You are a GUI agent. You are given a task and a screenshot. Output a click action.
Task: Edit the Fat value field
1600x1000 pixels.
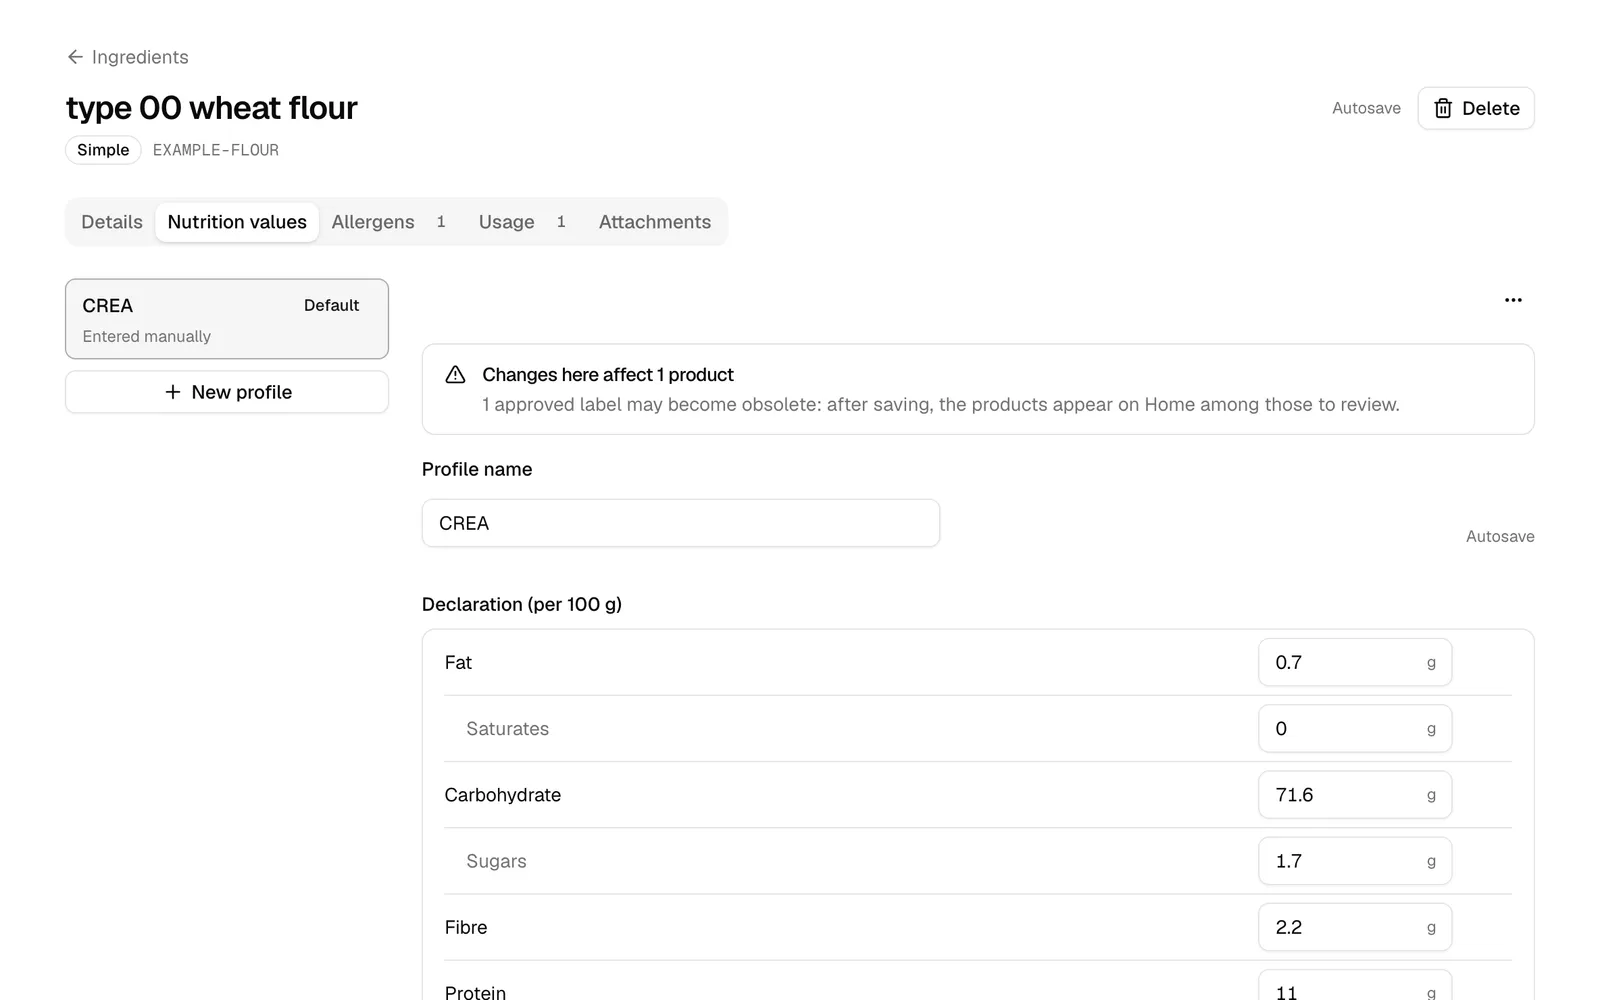[1355, 662]
